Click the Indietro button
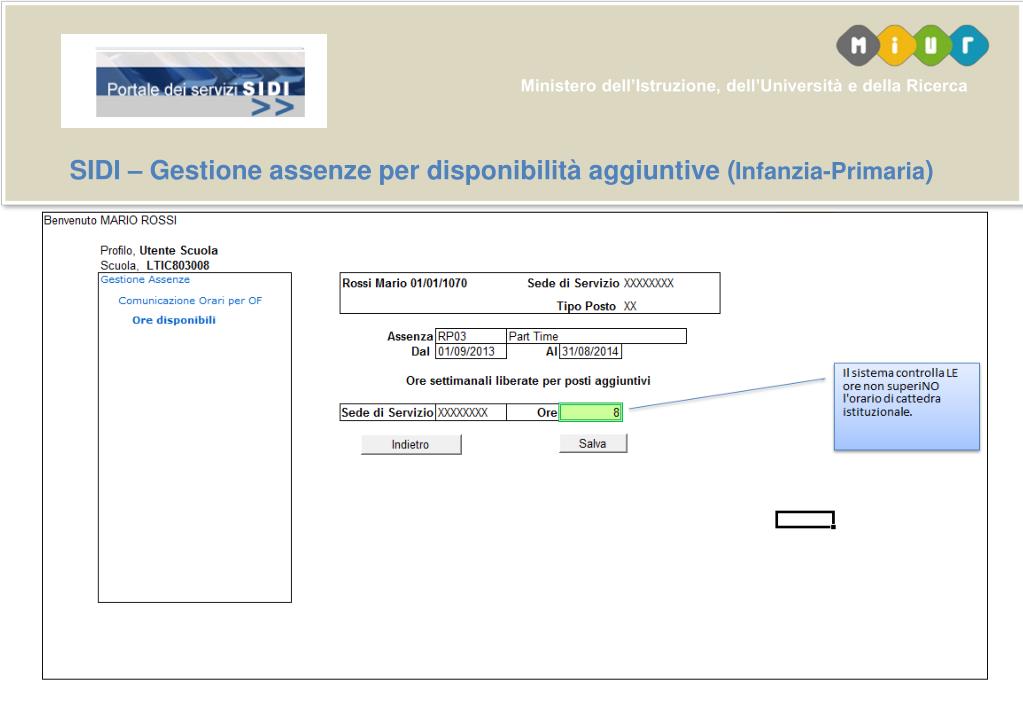The height and width of the screenshot is (708, 1023). pyautogui.click(x=411, y=444)
